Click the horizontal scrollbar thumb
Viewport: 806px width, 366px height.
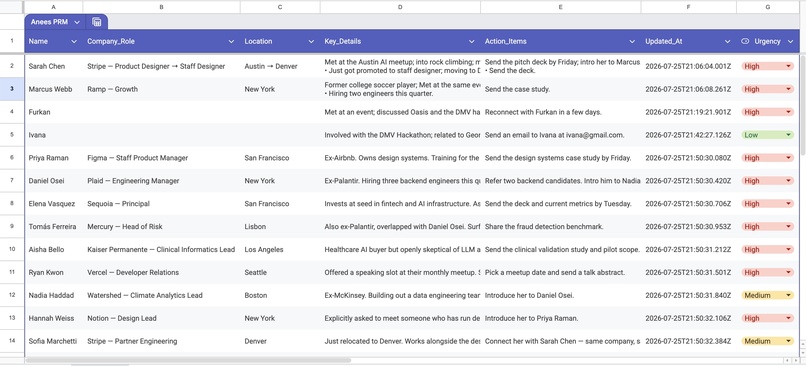pos(188,360)
